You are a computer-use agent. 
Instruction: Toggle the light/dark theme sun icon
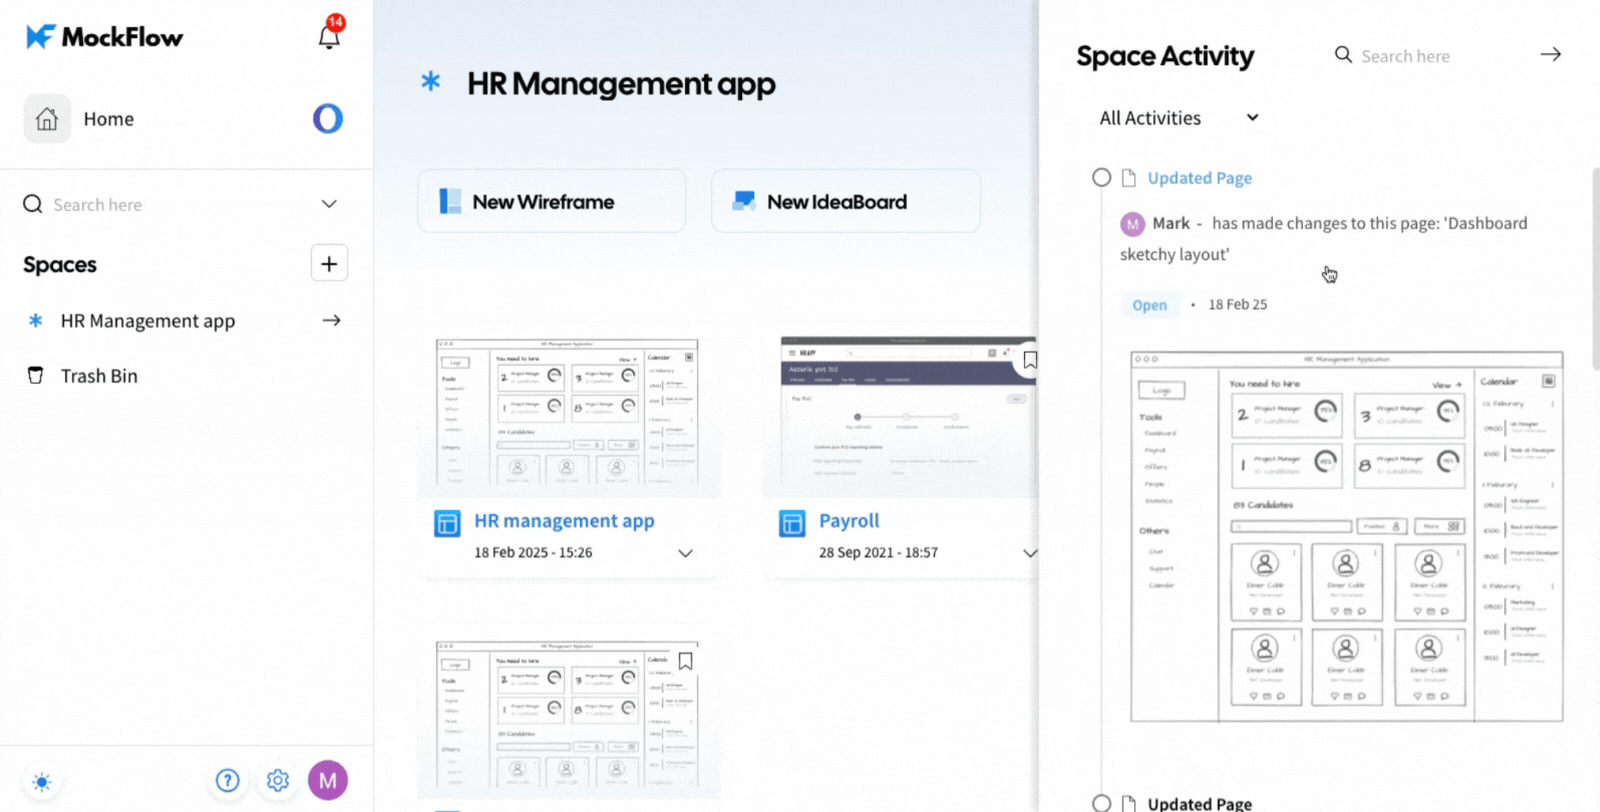tap(41, 781)
